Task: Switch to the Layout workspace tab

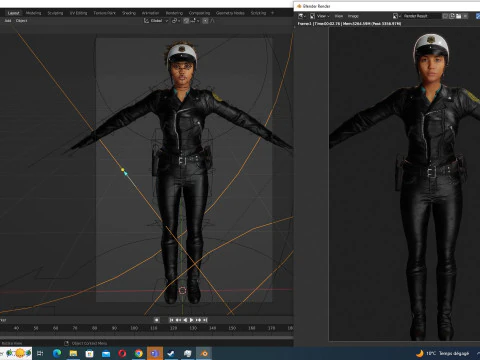Action: pyautogui.click(x=13, y=13)
